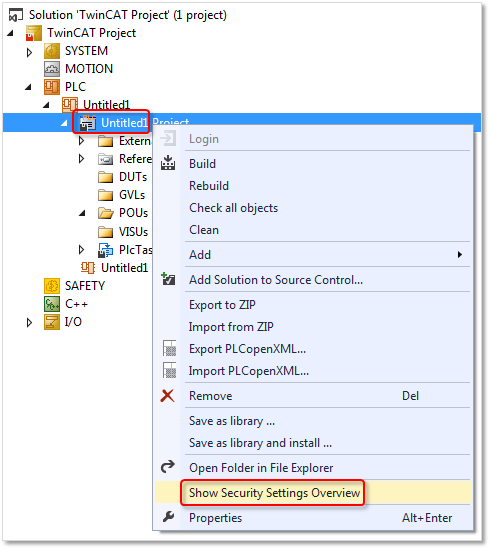Image resolution: width=490 pixels, height=550 pixels.
Task: Select the DUTs folder label
Action: click(133, 177)
